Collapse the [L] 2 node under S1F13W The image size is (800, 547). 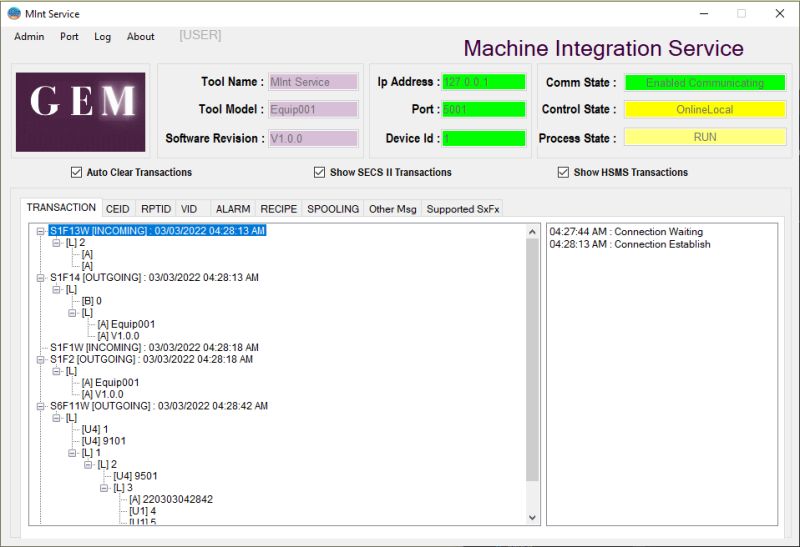[x=56, y=243]
